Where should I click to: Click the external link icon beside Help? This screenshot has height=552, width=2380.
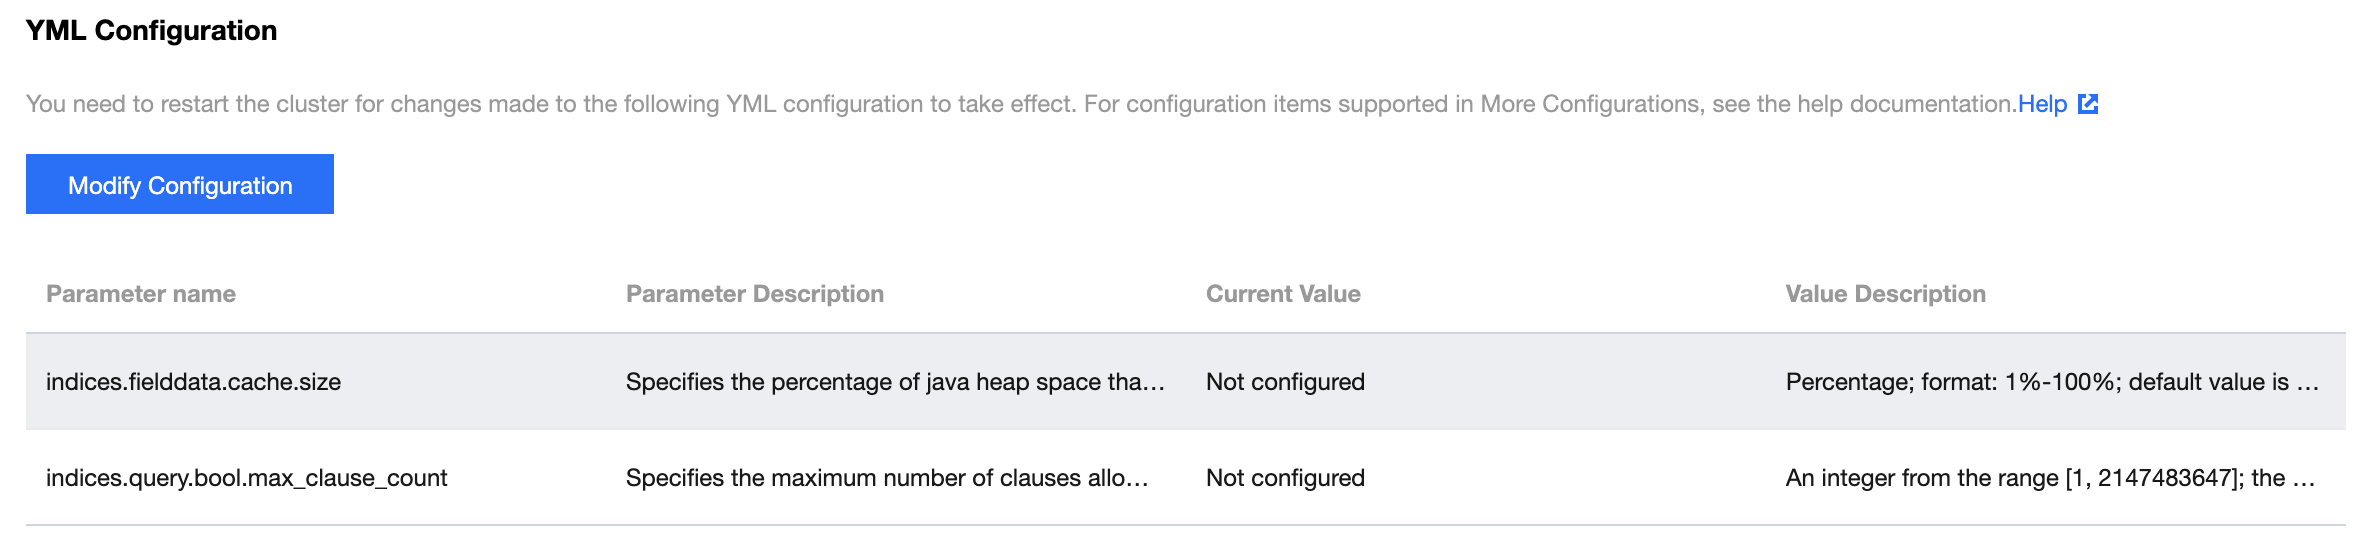click(x=2088, y=104)
